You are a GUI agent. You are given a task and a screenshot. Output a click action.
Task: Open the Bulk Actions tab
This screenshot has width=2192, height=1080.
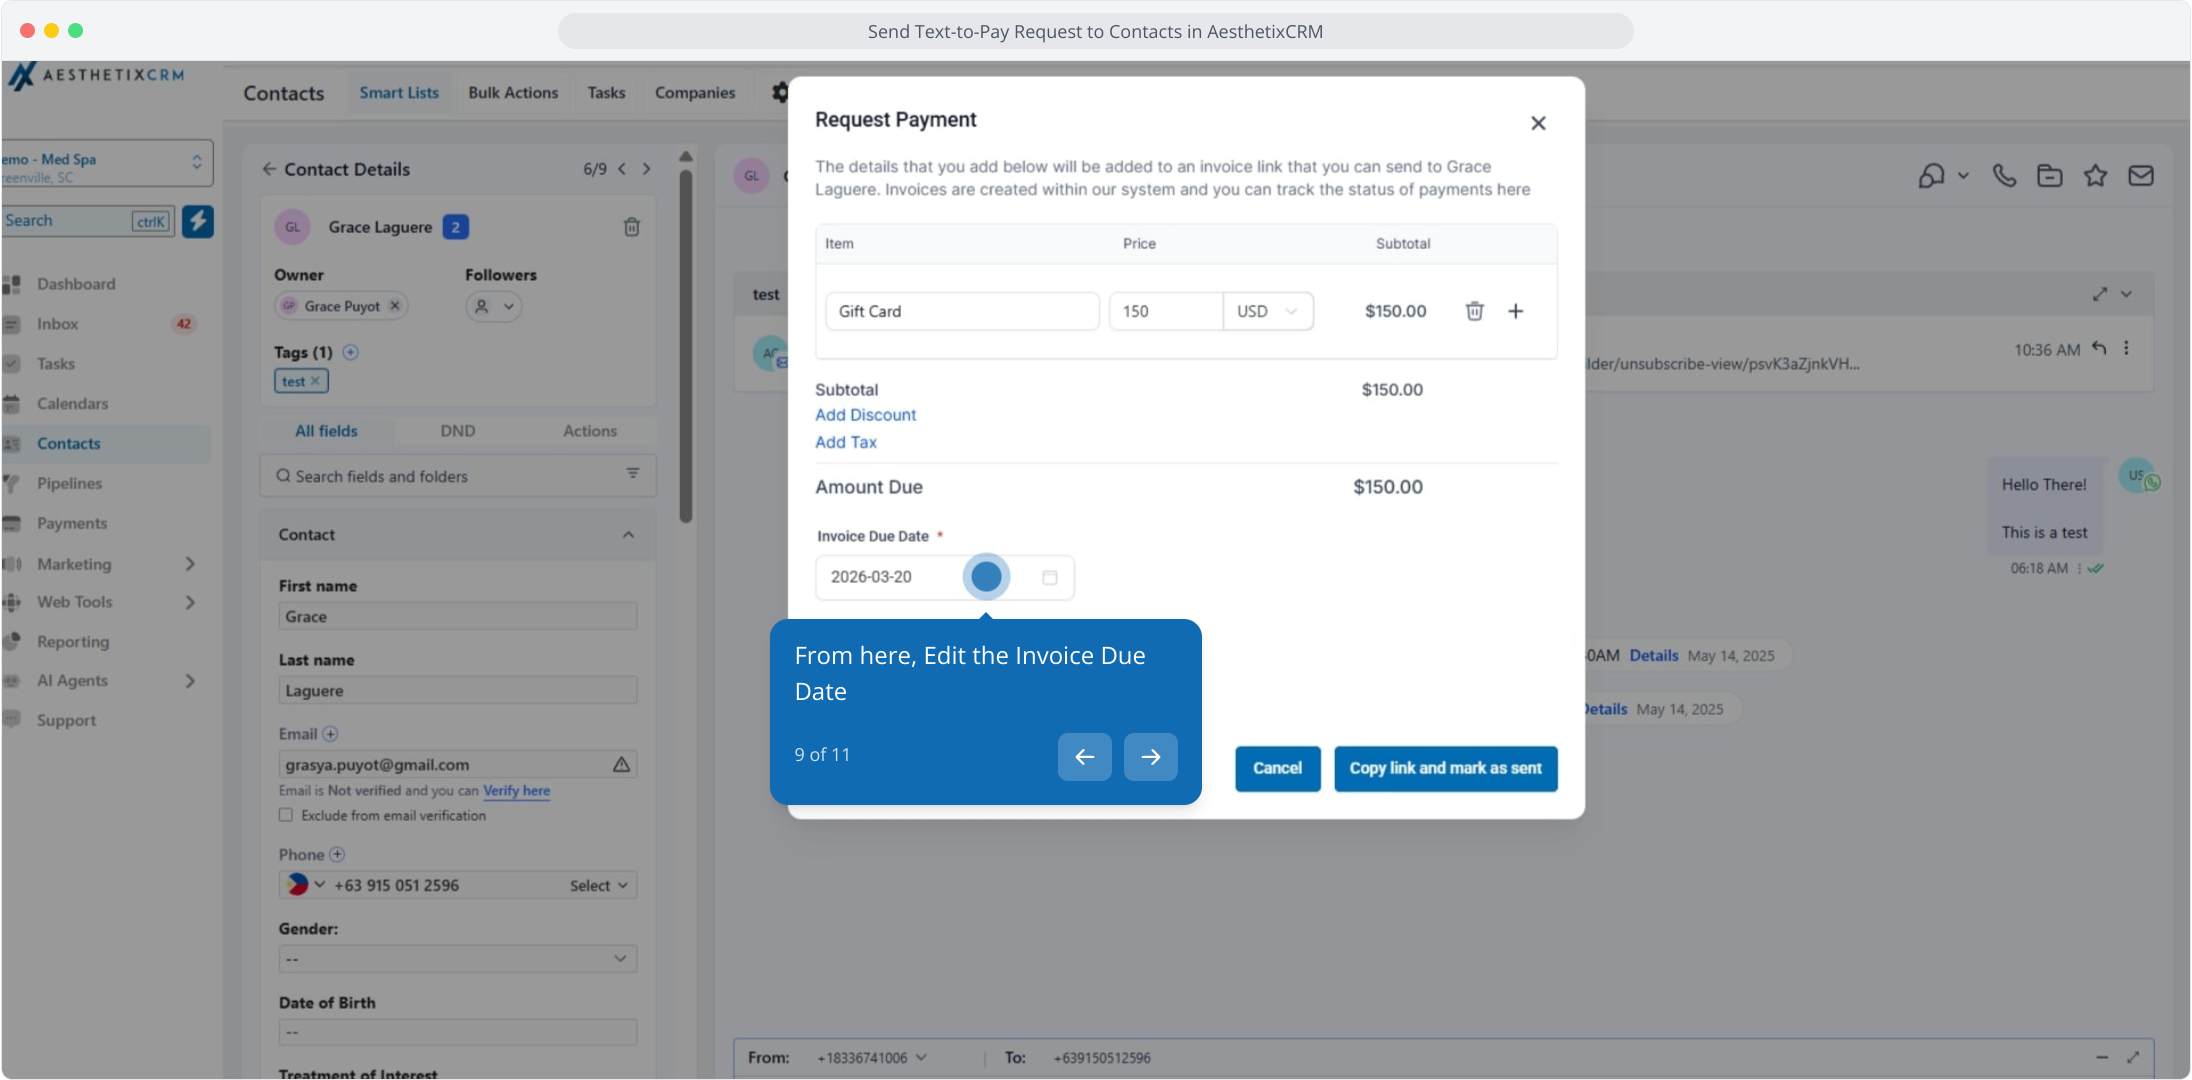513,93
